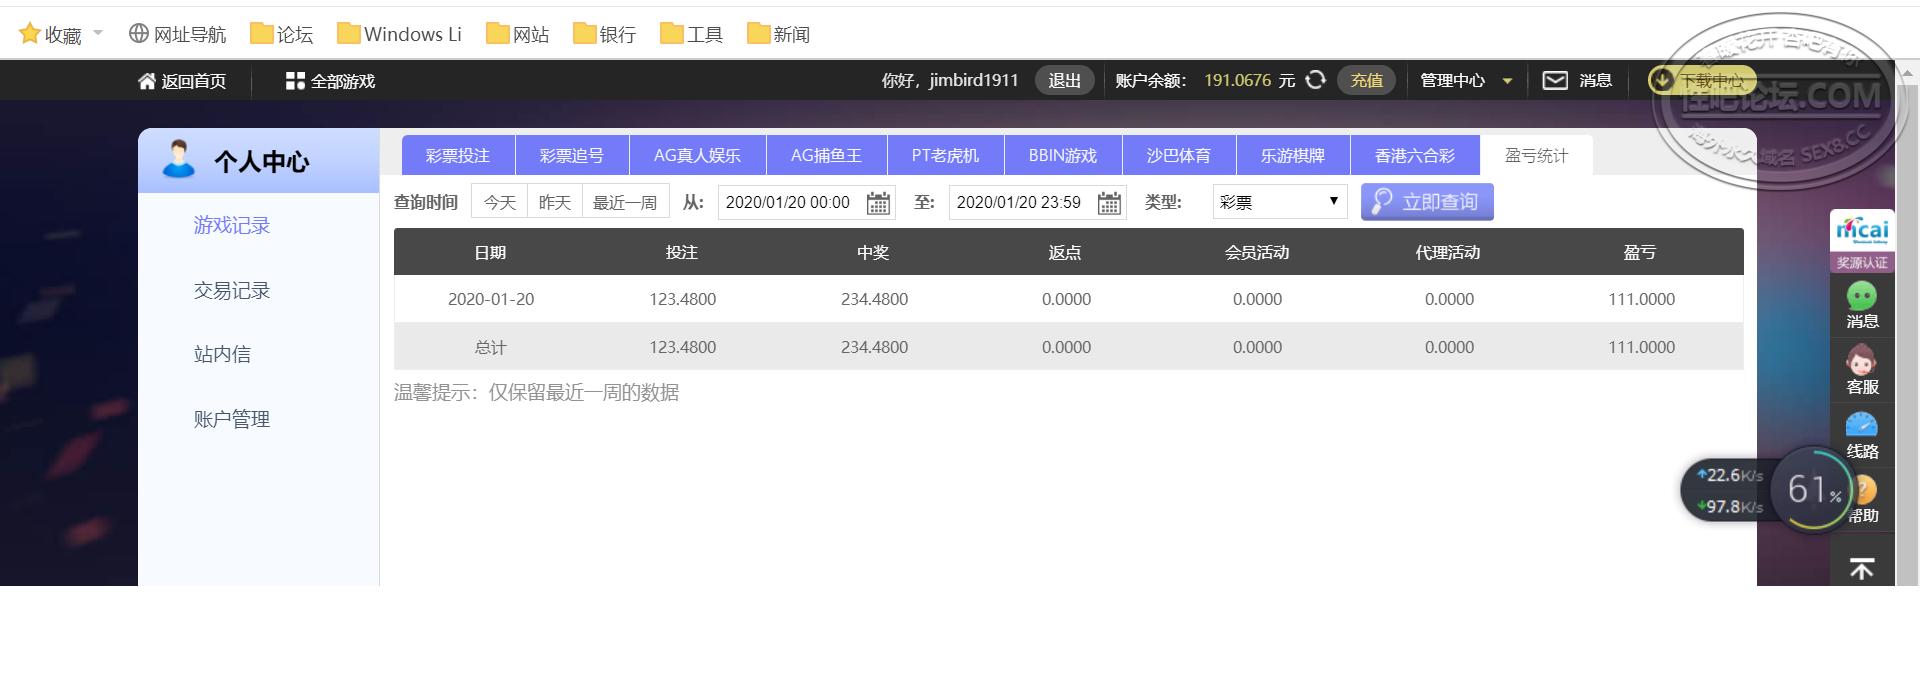The image size is (1920, 697).
Task: Click the 61% speed monitor widget
Action: pyautogui.click(x=1812, y=490)
